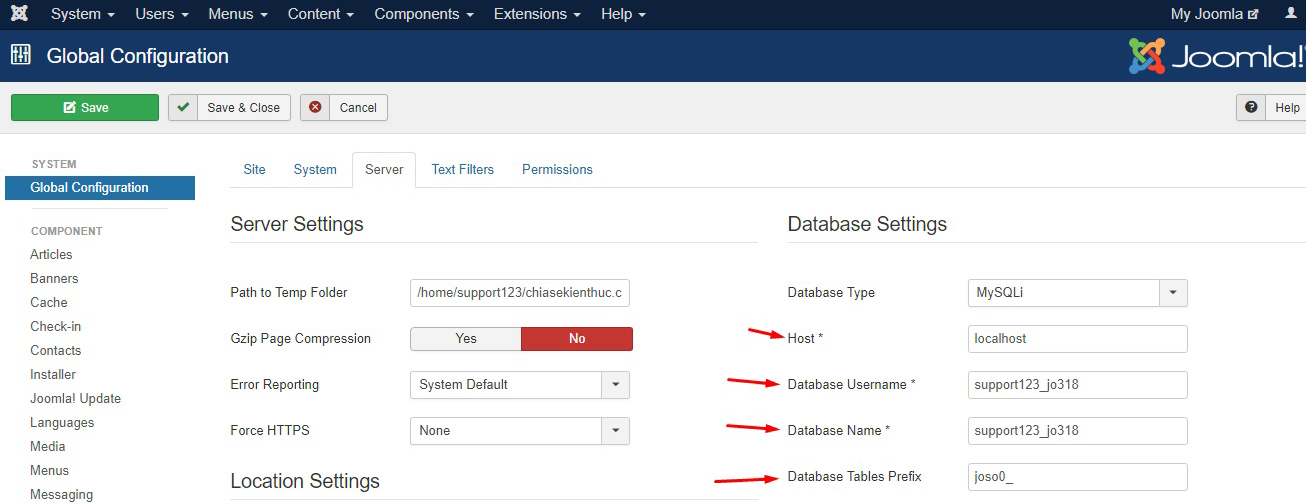Viewport: 1306px width, 503px height.
Task: Click the Help question mark icon
Action: (x=1251, y=108)
